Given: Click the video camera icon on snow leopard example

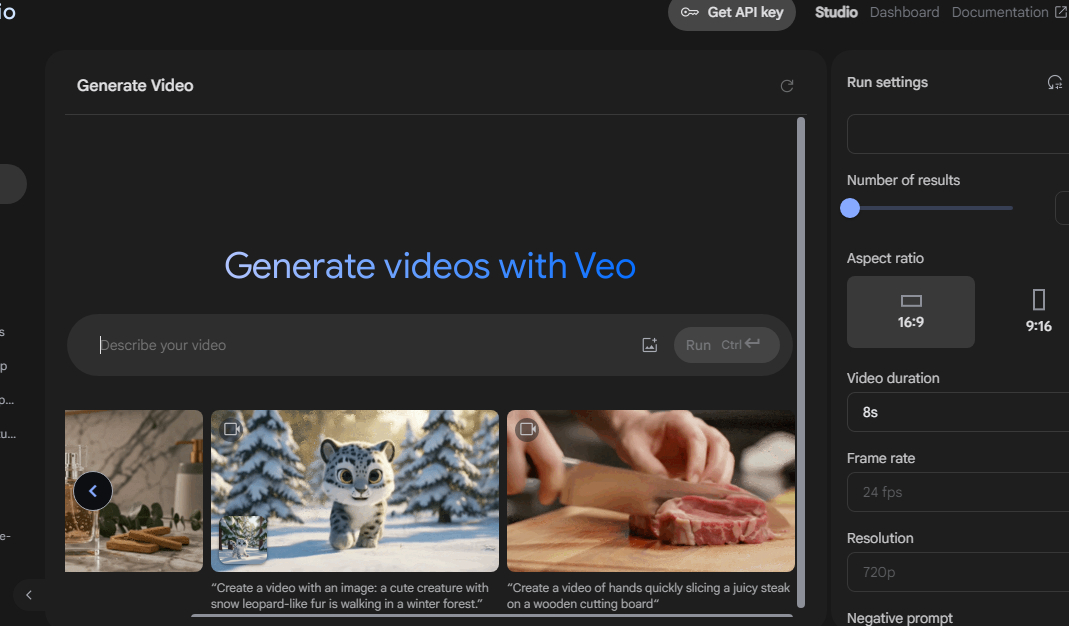Looking at the screenshot, I should point(232,429).
